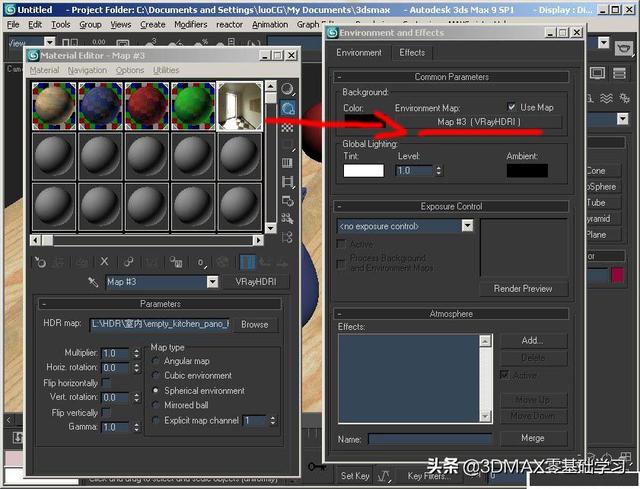640x489 pixels.
Task: Open the Navigation menu
Action: tap(87, 70)
